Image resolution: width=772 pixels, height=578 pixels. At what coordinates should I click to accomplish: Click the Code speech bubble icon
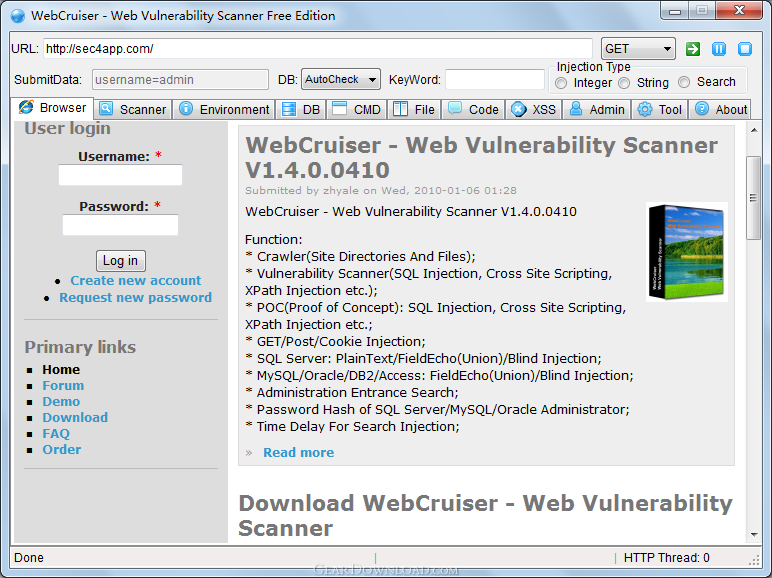[454, 109]
